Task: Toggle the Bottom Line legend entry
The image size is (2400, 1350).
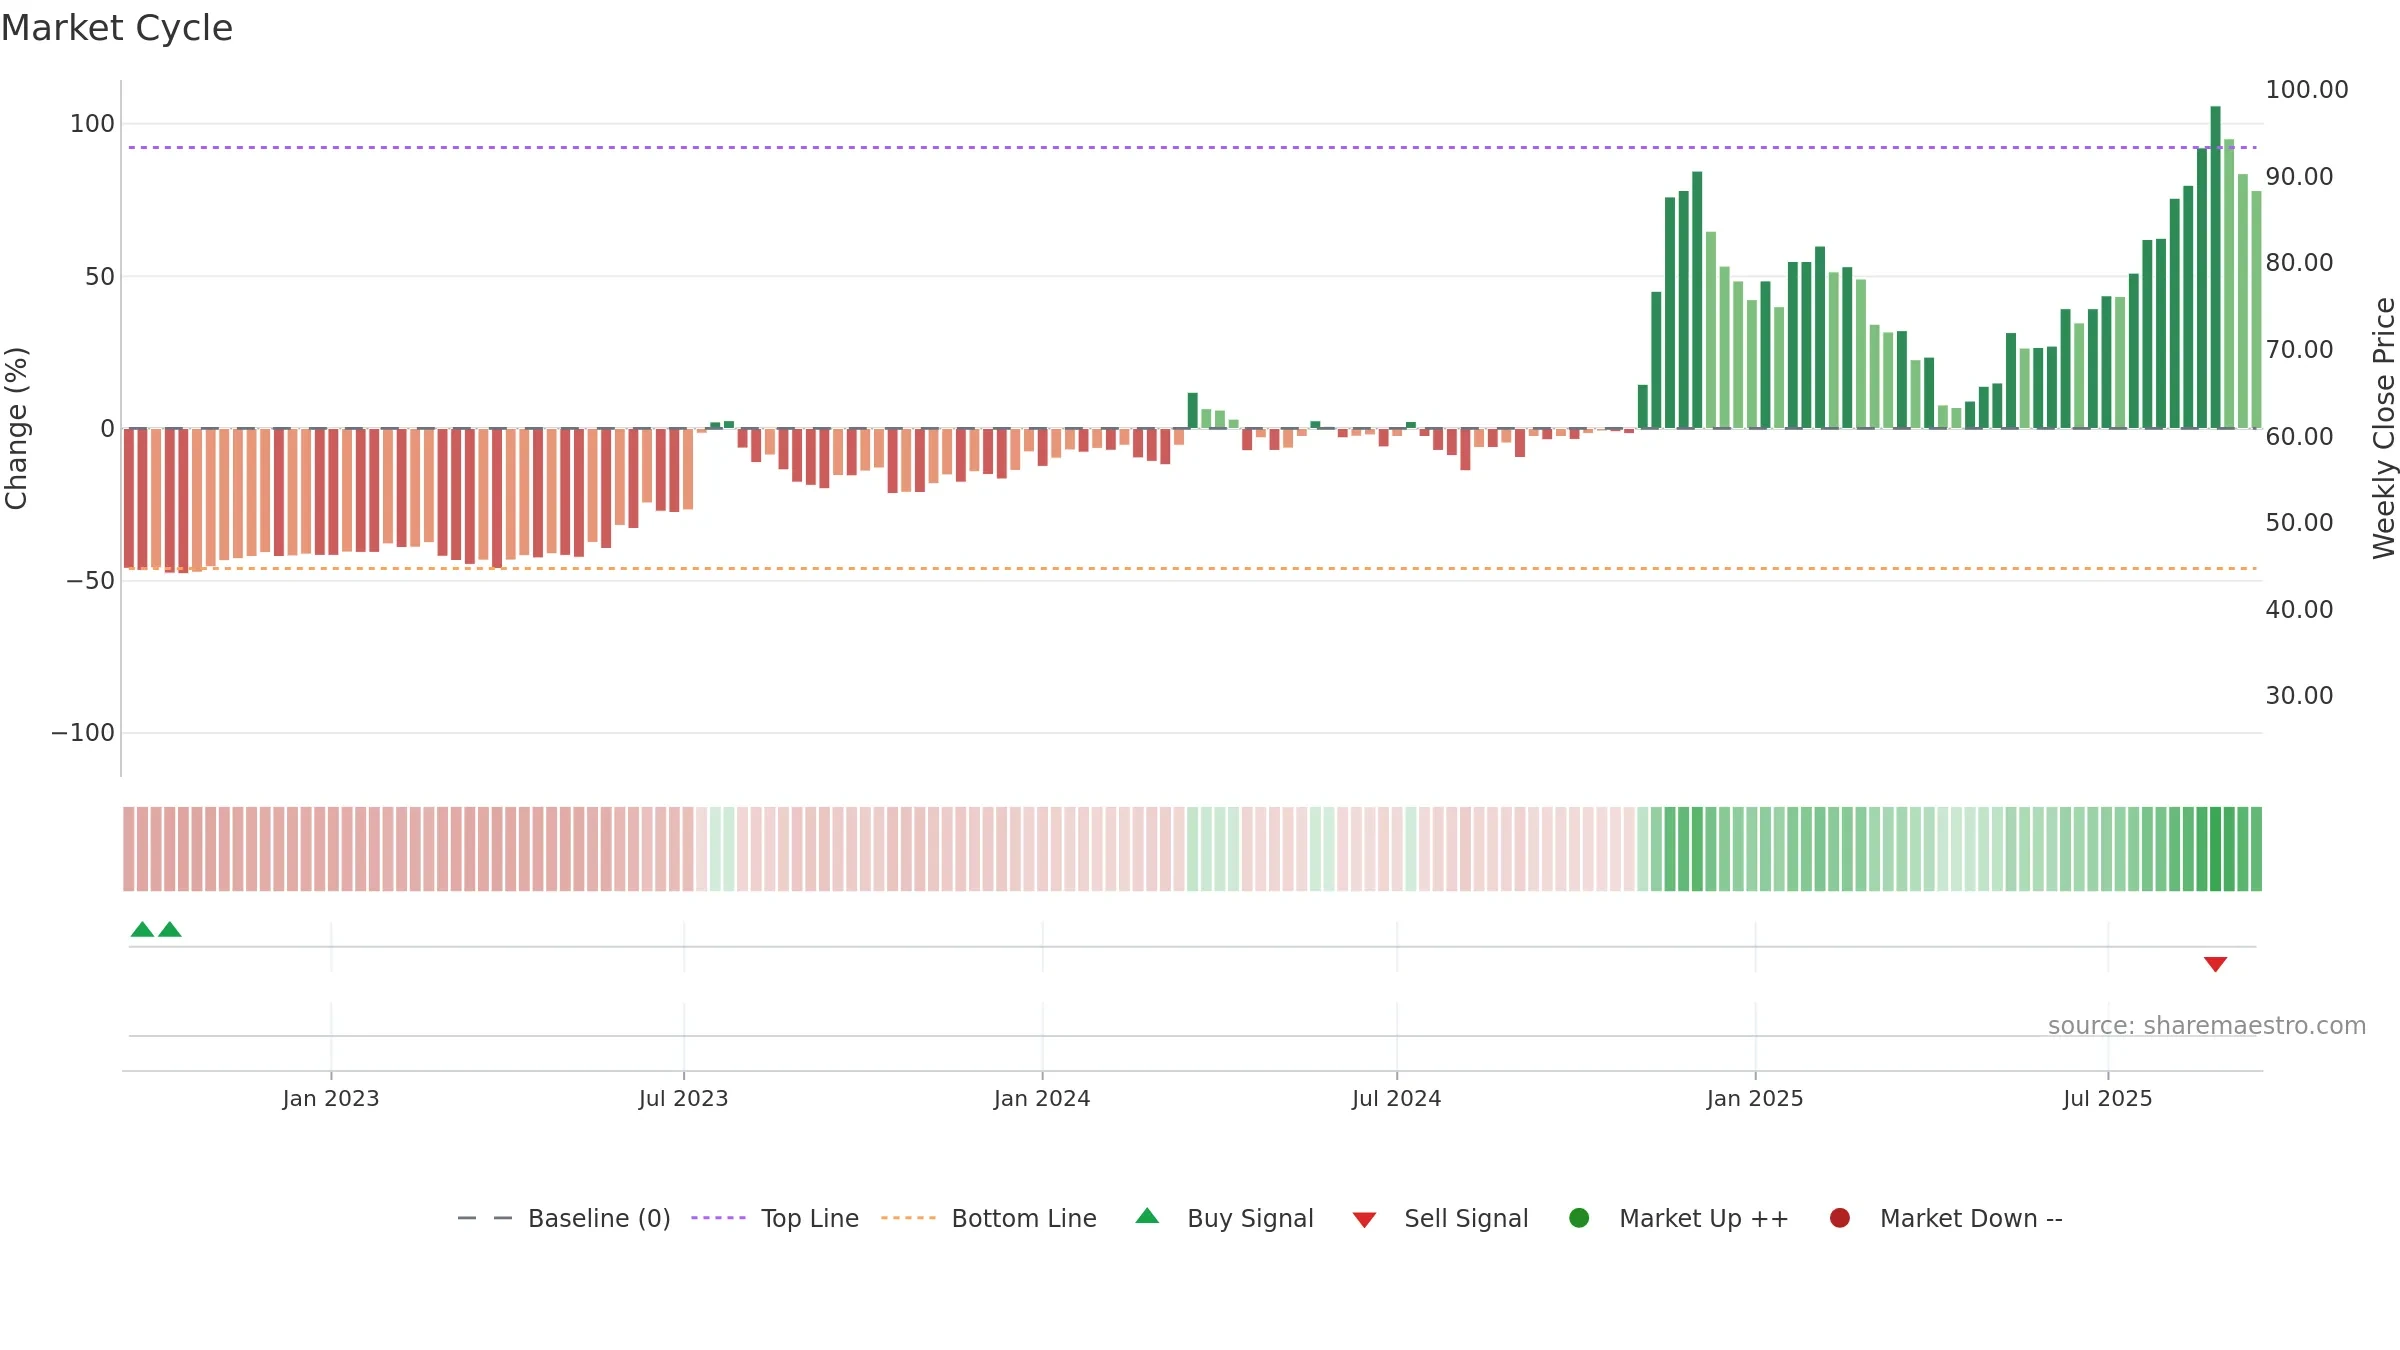Action: coord(989,1218)
